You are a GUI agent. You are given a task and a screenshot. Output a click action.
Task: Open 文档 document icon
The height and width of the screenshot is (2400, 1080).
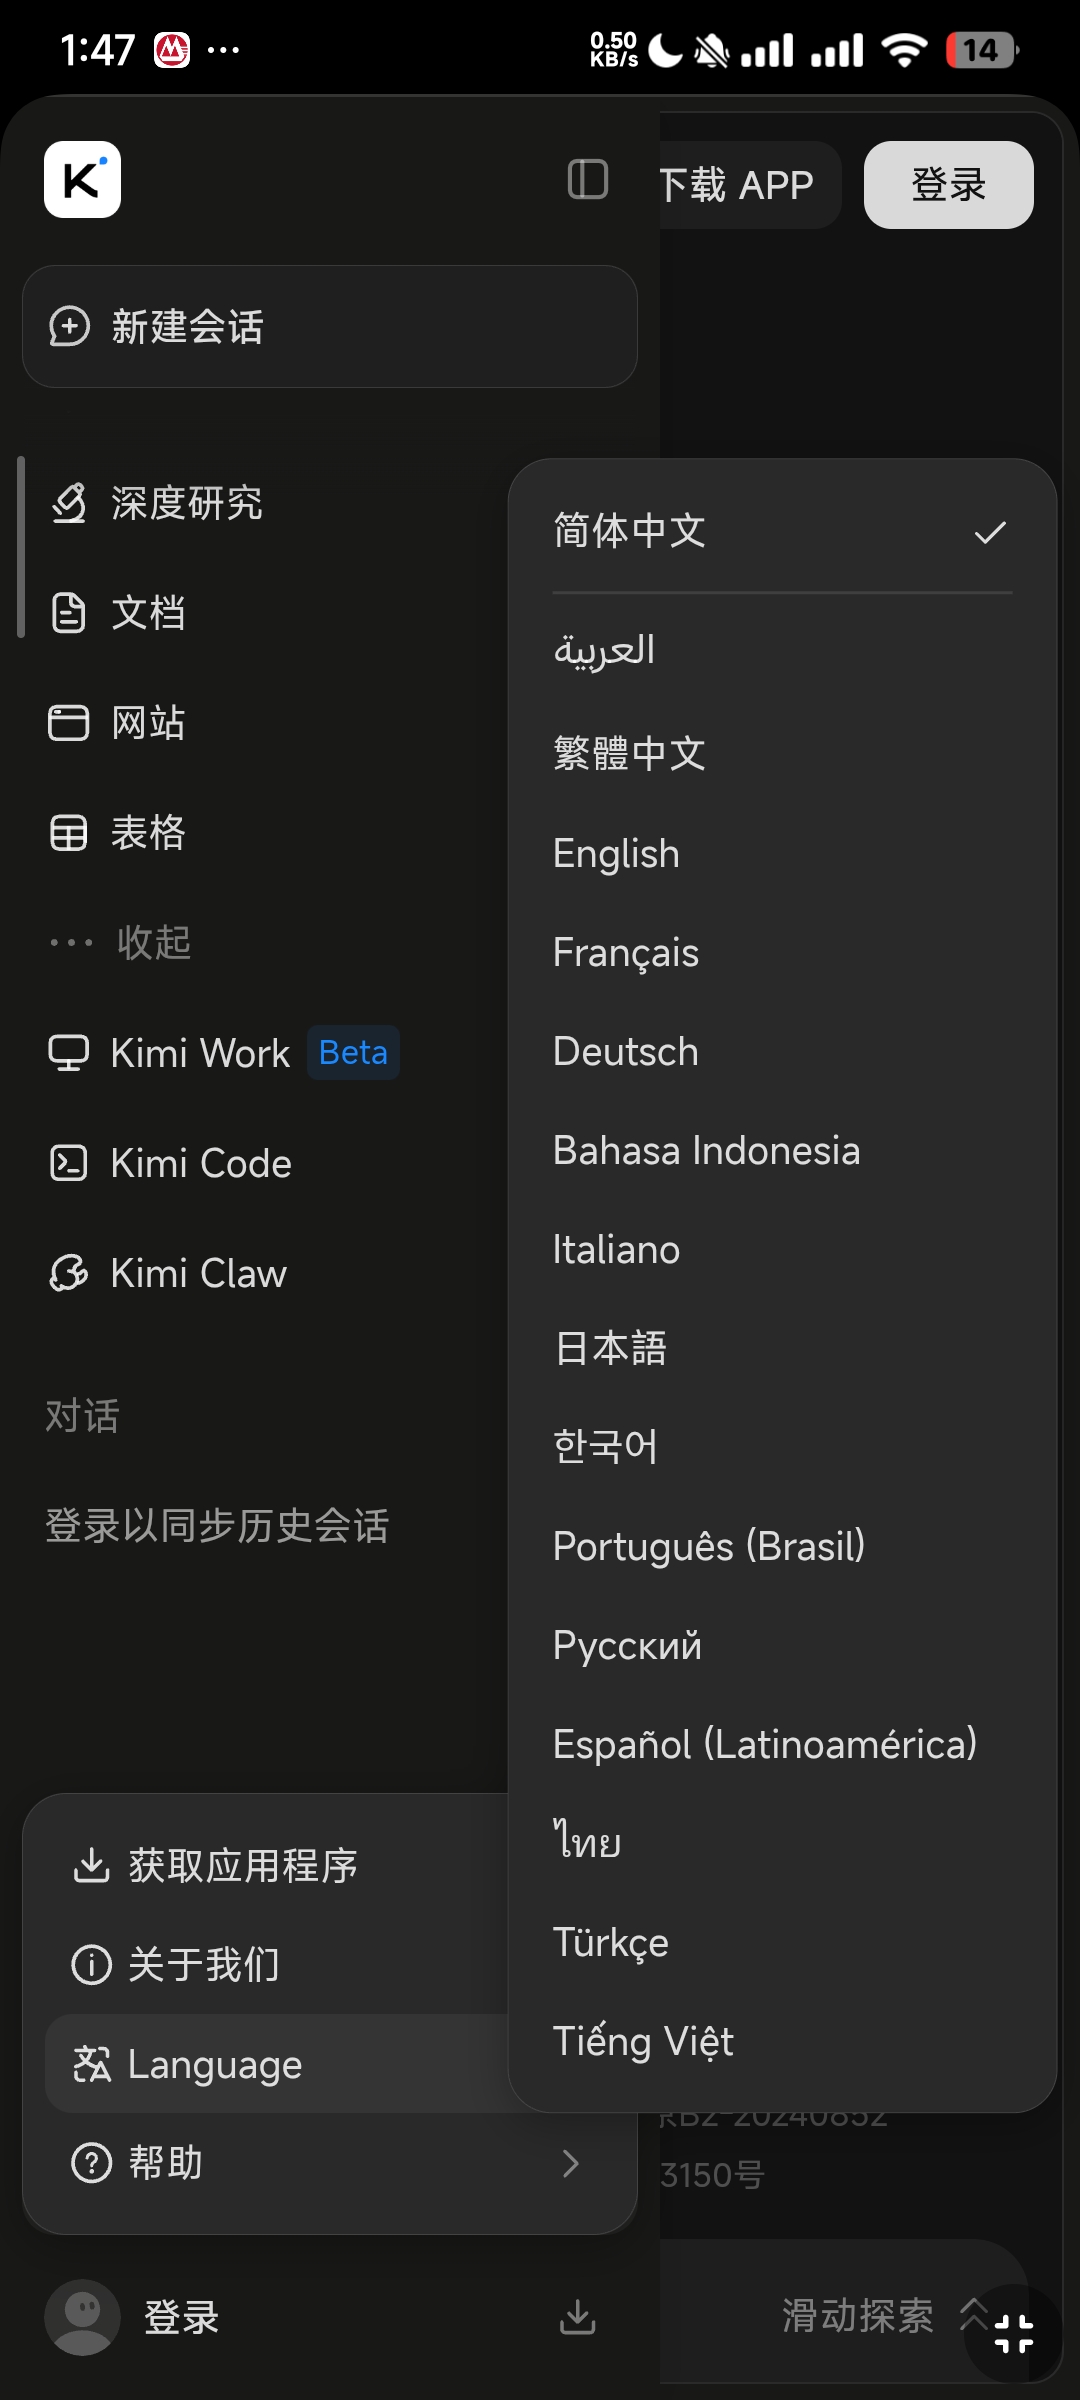pos(69,613)
